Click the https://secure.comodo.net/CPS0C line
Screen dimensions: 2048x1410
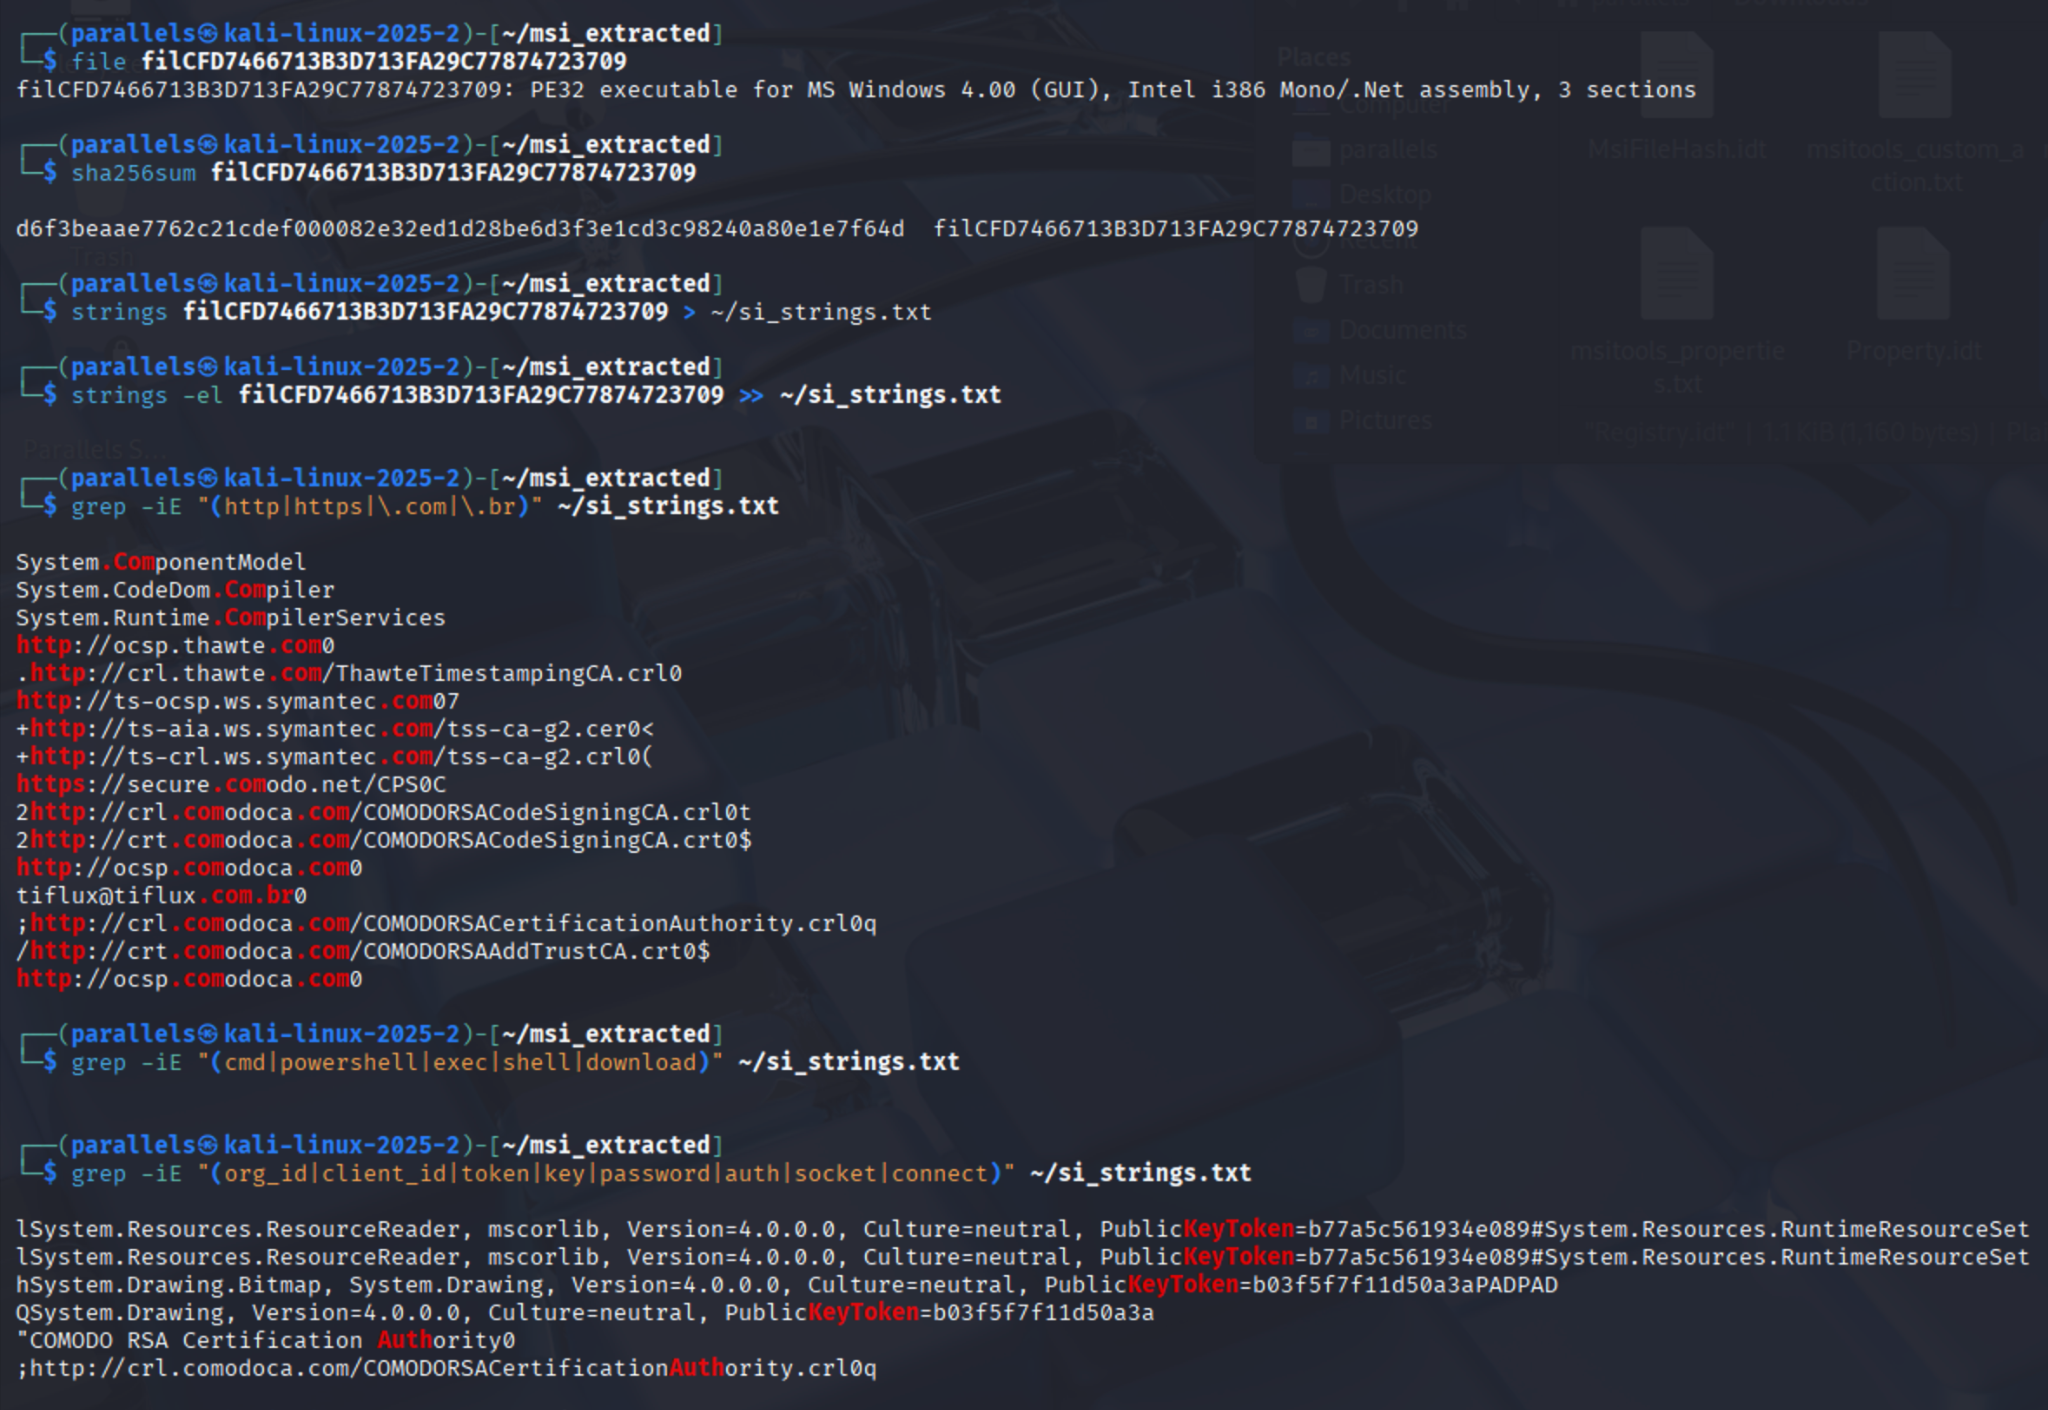pyautogui.click(x=231, y=785)
